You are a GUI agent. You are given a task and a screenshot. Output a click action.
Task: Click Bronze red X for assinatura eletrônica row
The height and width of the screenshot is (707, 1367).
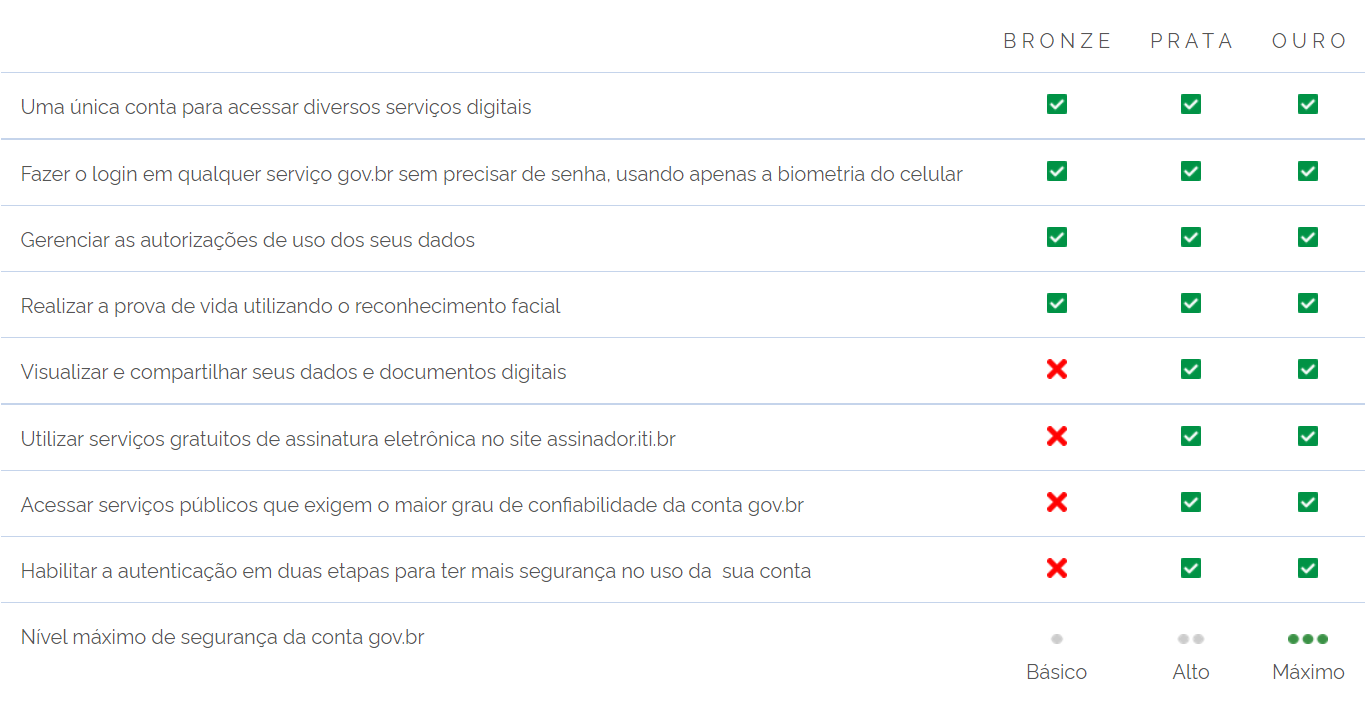(1057, 435)
